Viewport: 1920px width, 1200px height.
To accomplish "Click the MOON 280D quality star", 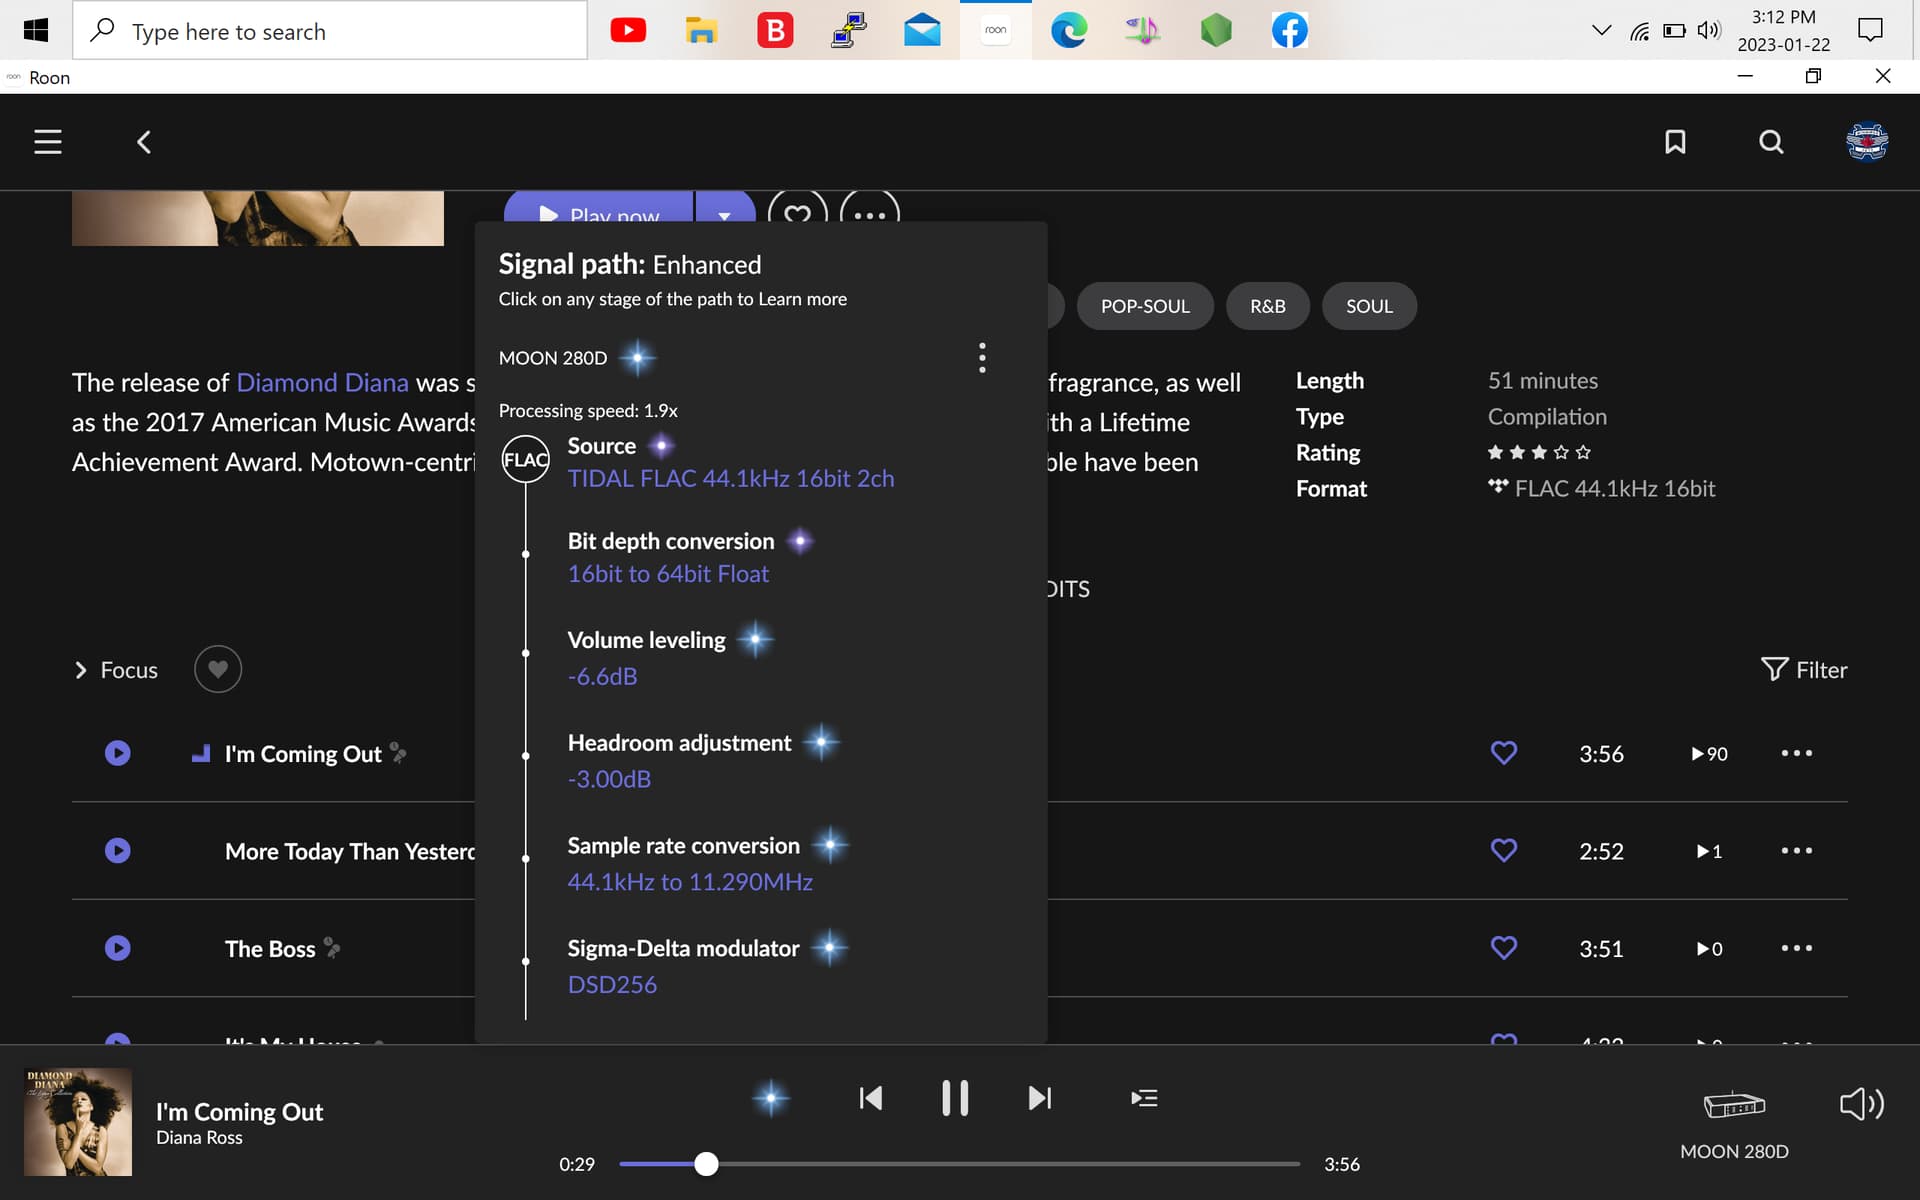I will click(x=637, y=357).
